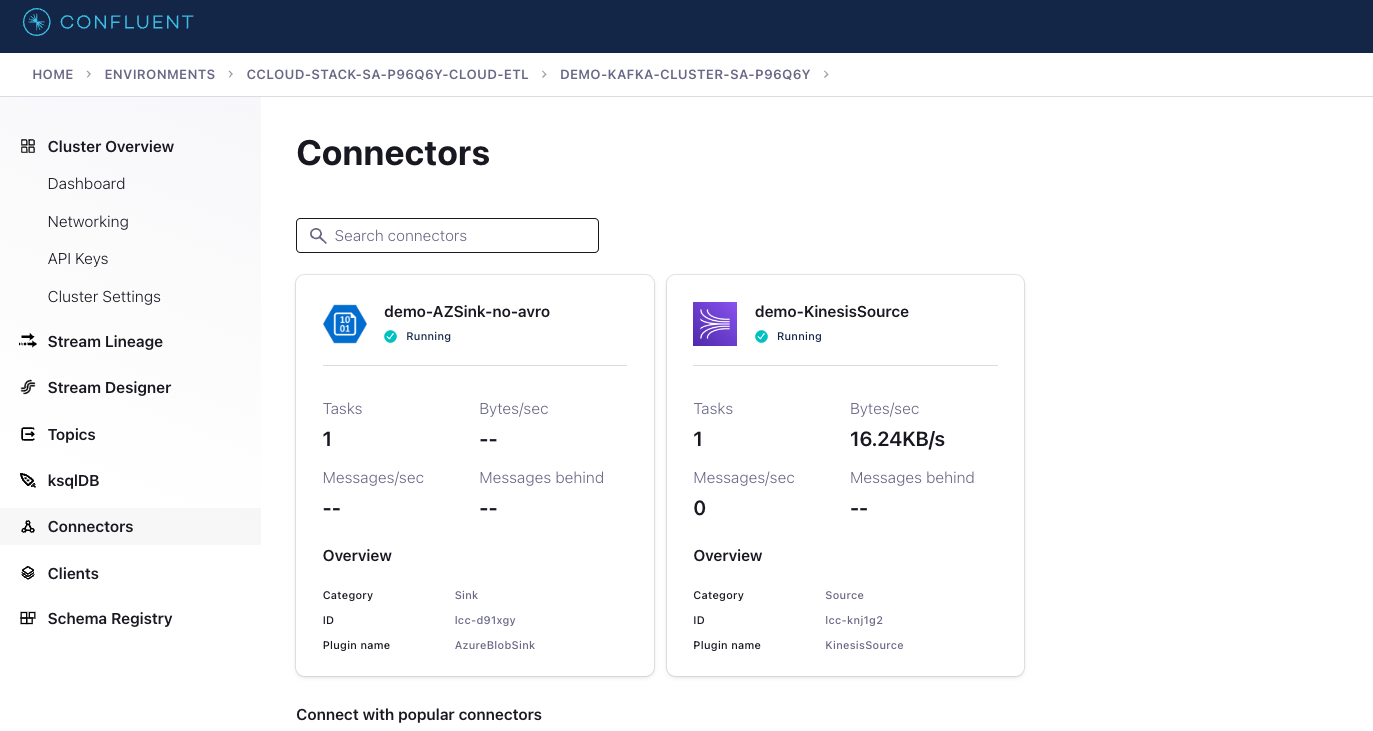Open demo-KinesisSource connector details
Viewport: 1373px width, 731px height.
coord(831,312)
